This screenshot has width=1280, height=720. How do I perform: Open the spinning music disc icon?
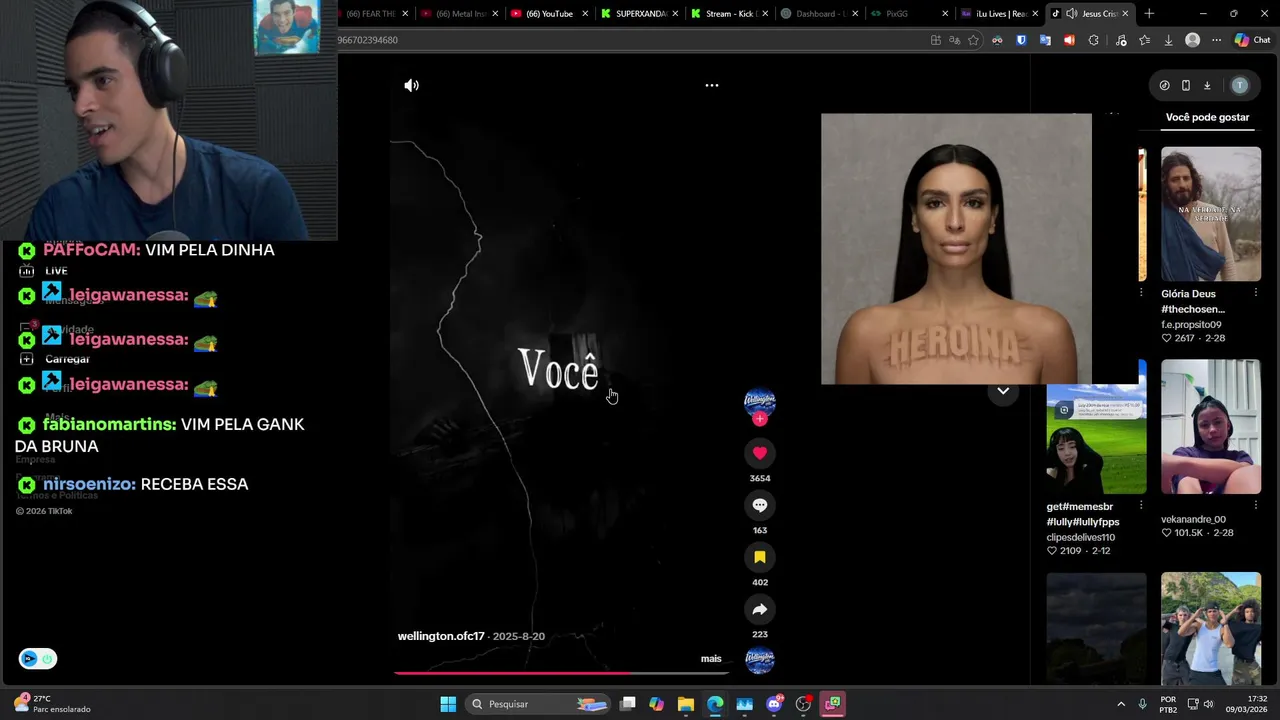click(x=760, y=660)
